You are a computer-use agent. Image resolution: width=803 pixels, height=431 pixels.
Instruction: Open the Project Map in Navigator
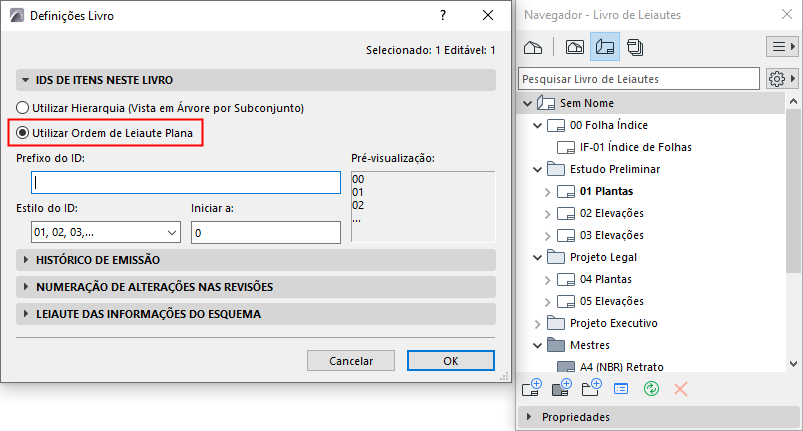[533, 48]
